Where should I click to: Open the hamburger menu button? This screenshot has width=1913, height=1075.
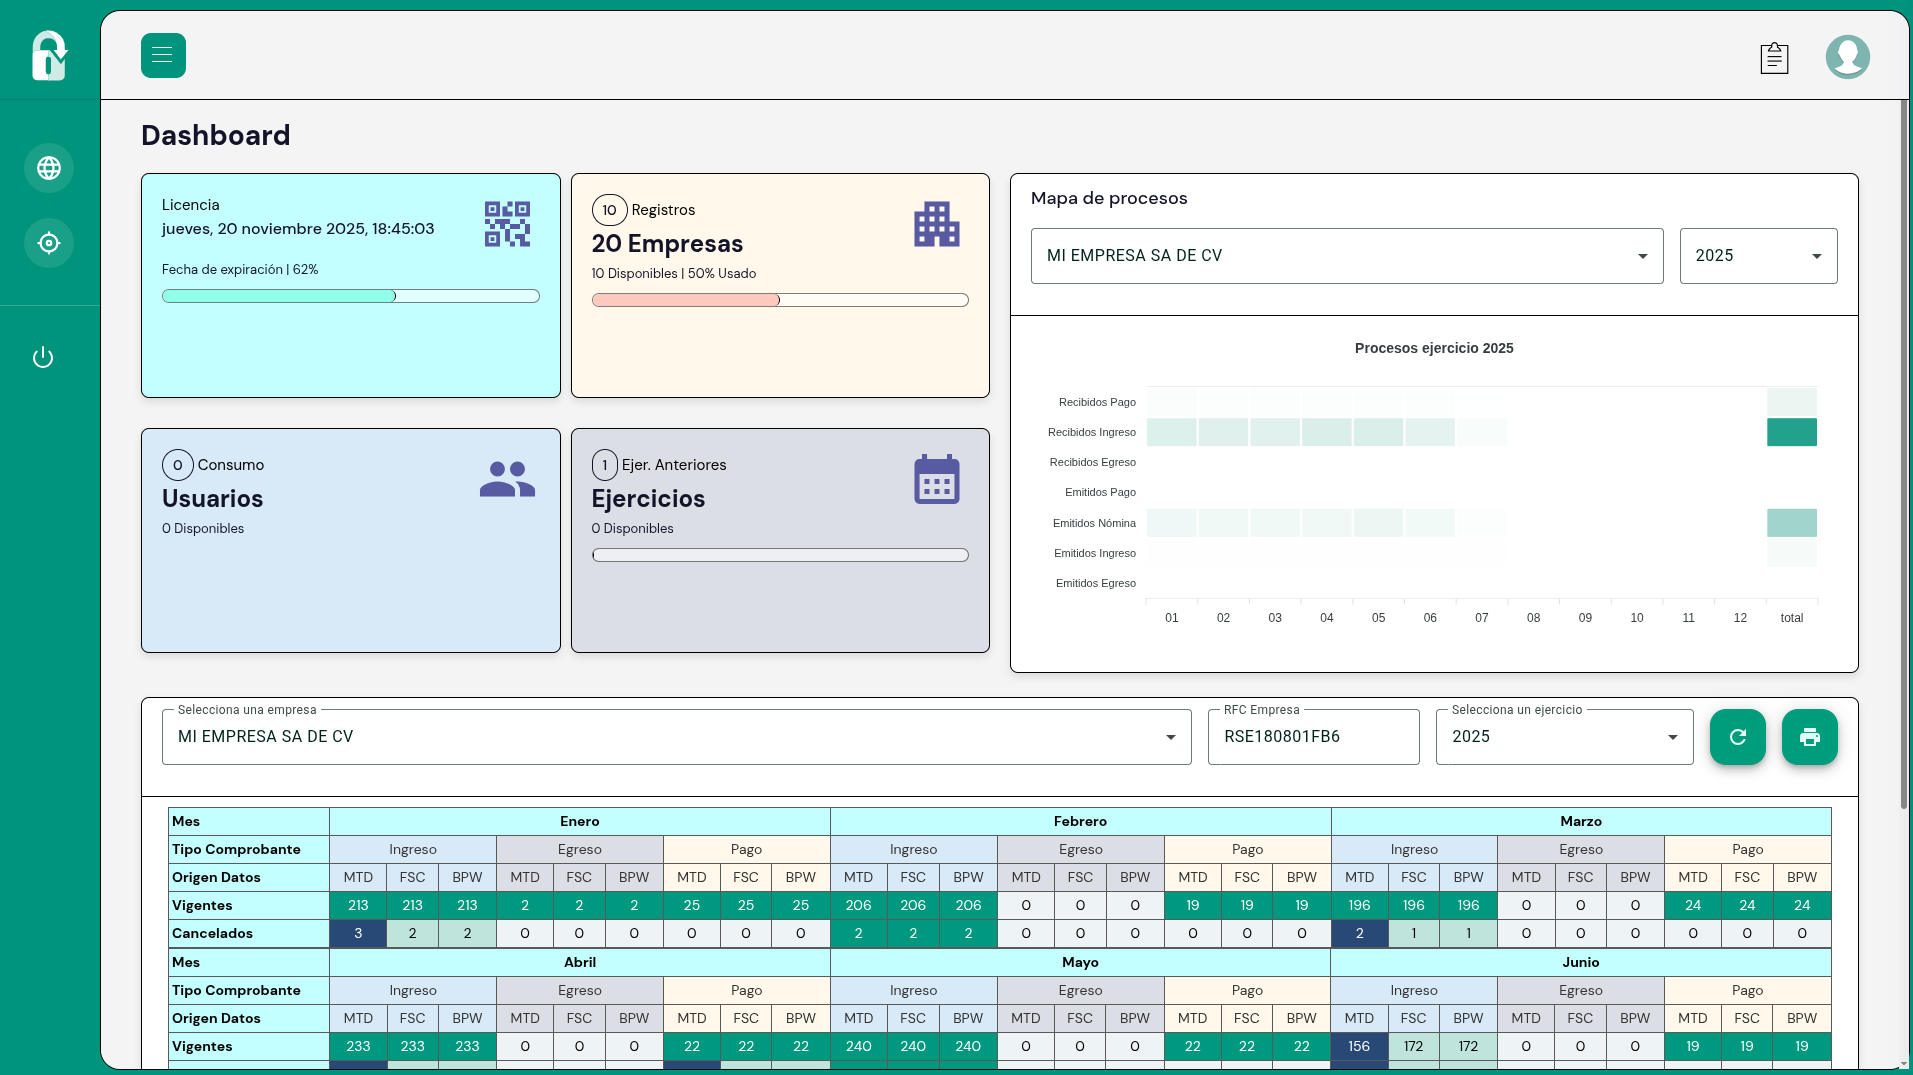pos(163,55)
